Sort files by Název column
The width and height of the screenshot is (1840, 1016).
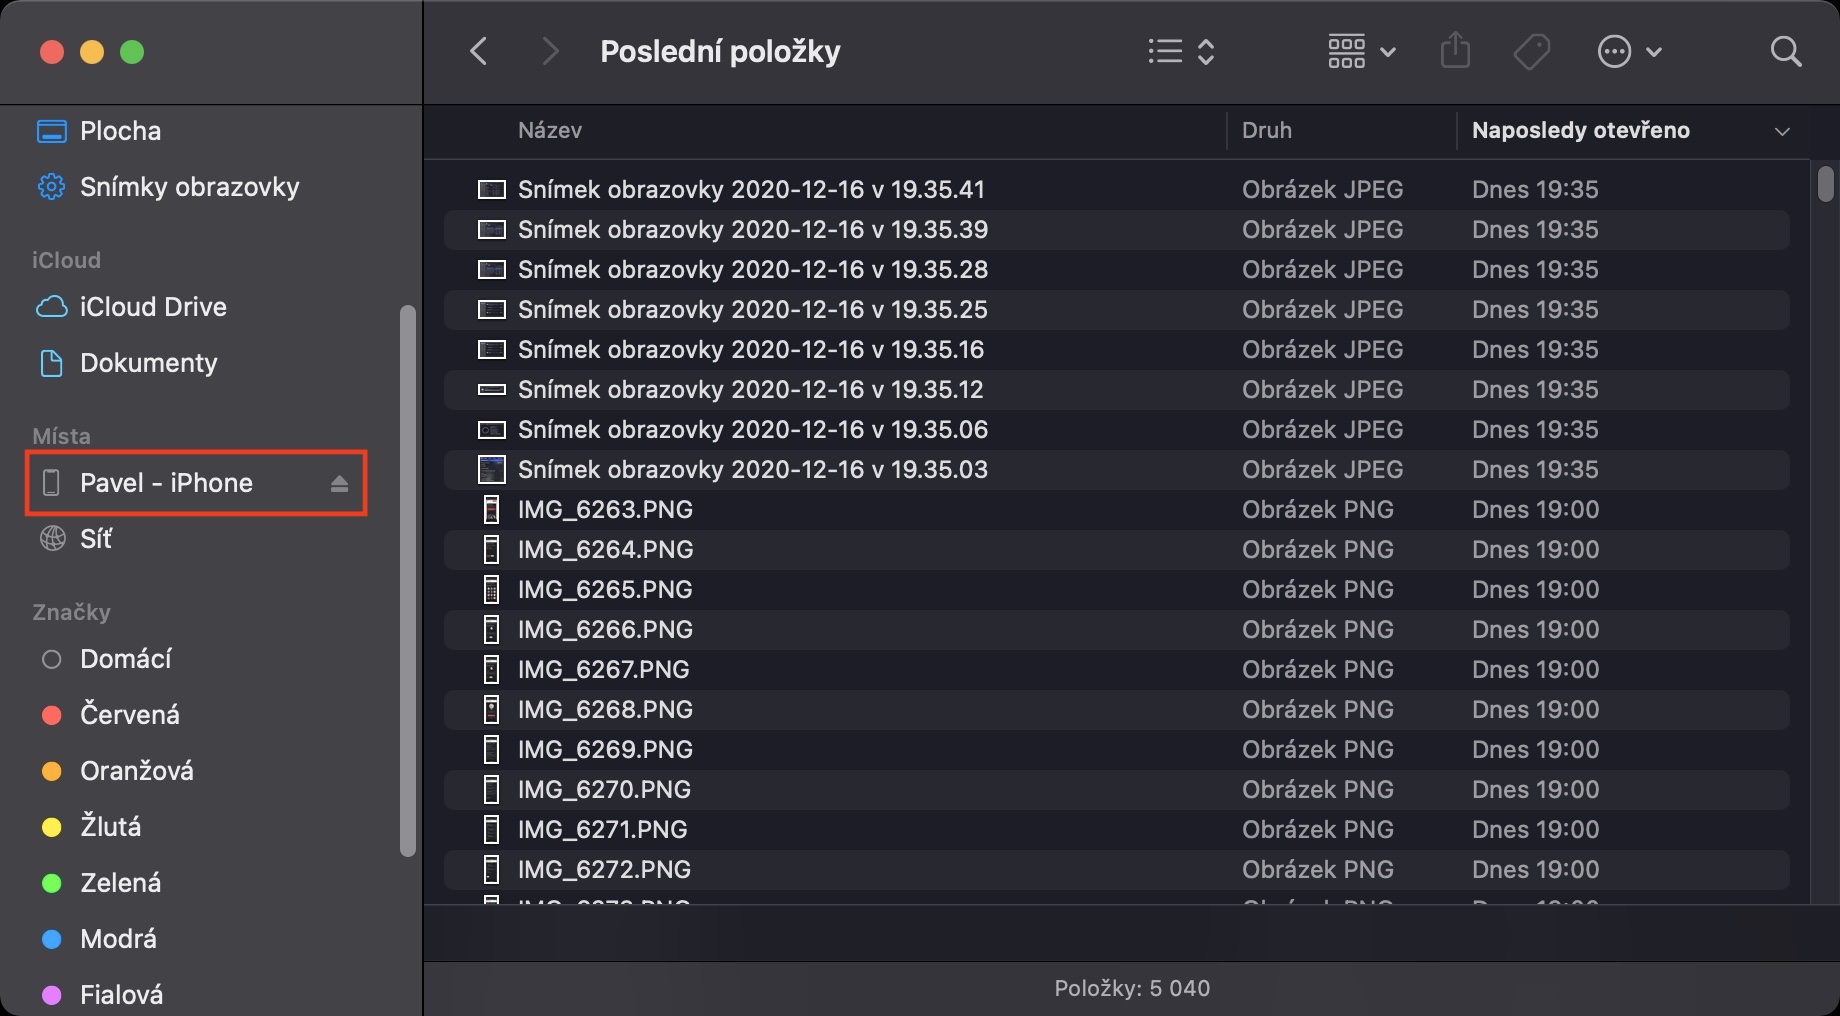point(550,130)
